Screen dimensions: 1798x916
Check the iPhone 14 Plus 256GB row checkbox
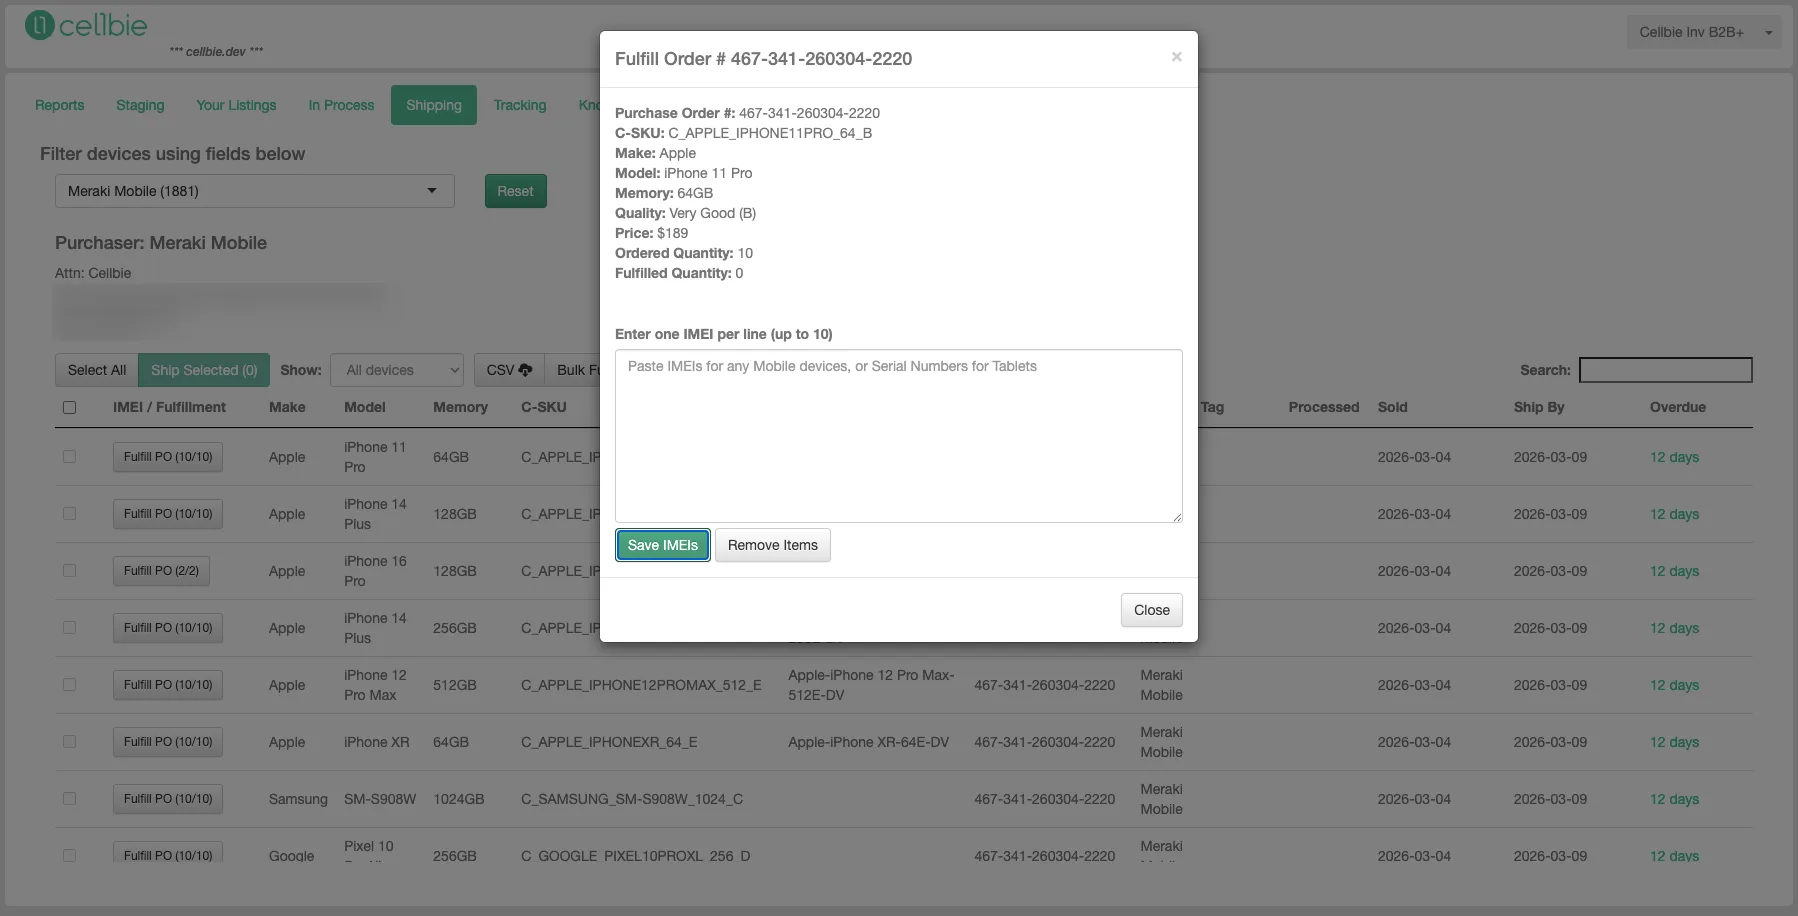[x=69, y=628]
